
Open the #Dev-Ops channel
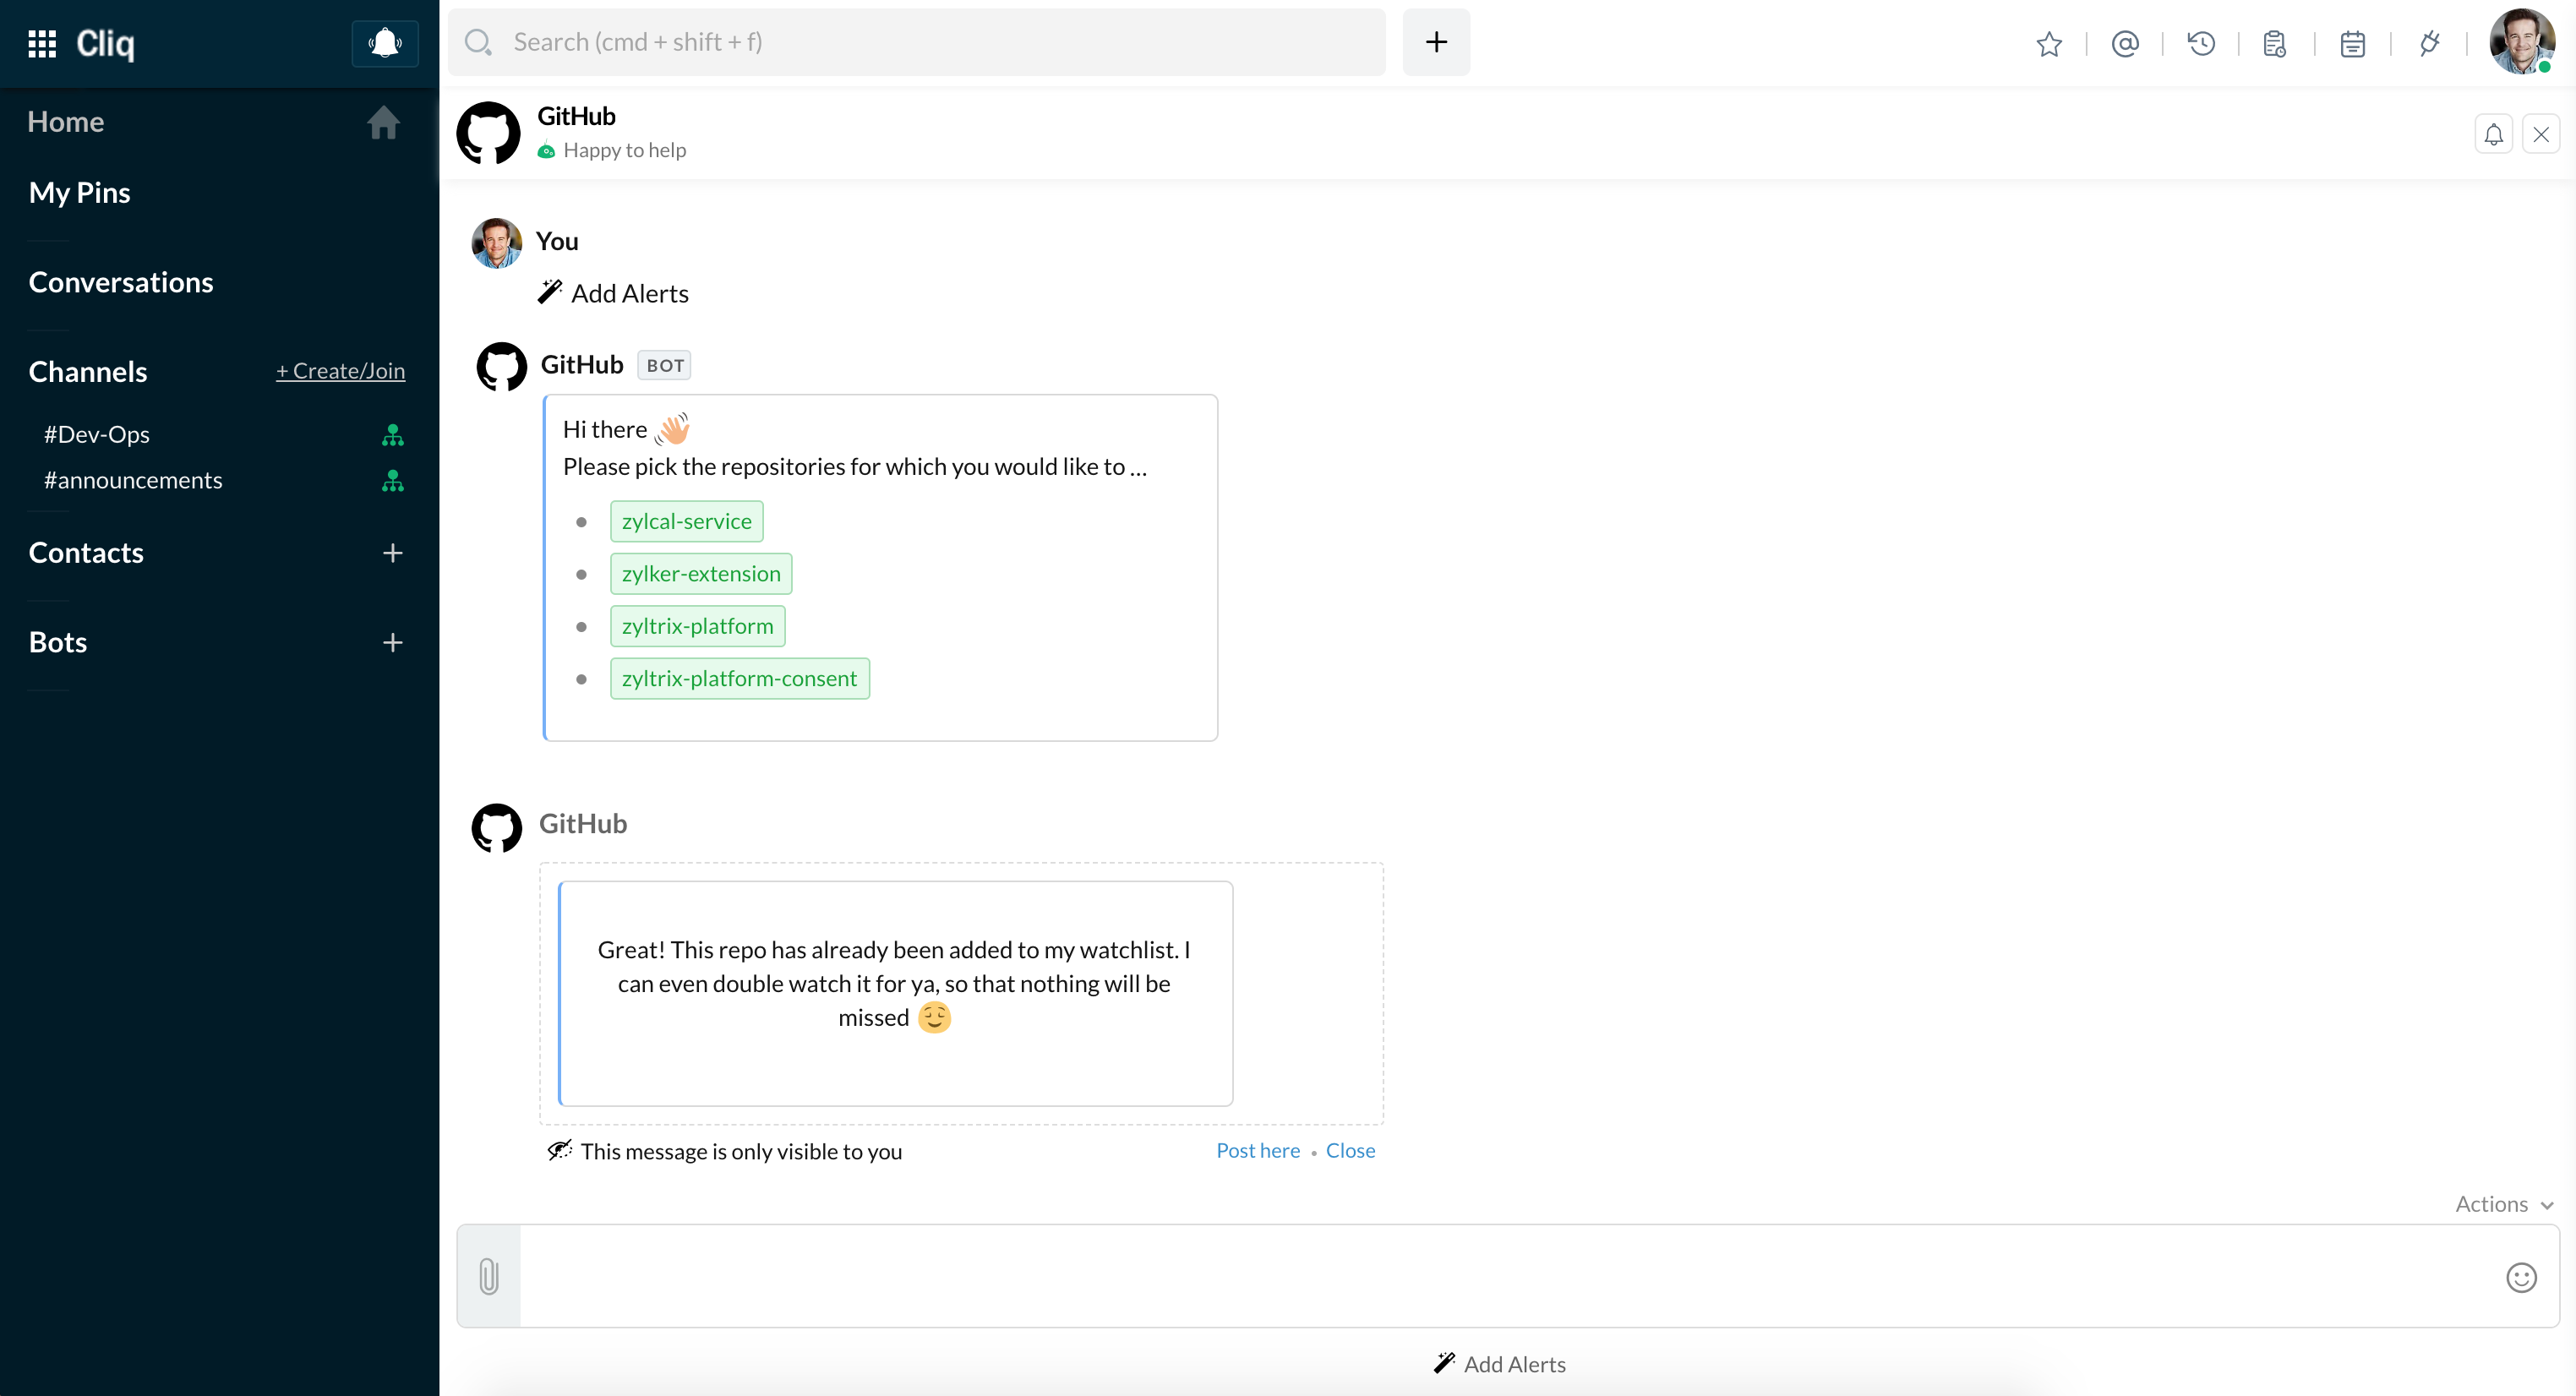click(x=97, y=434)
